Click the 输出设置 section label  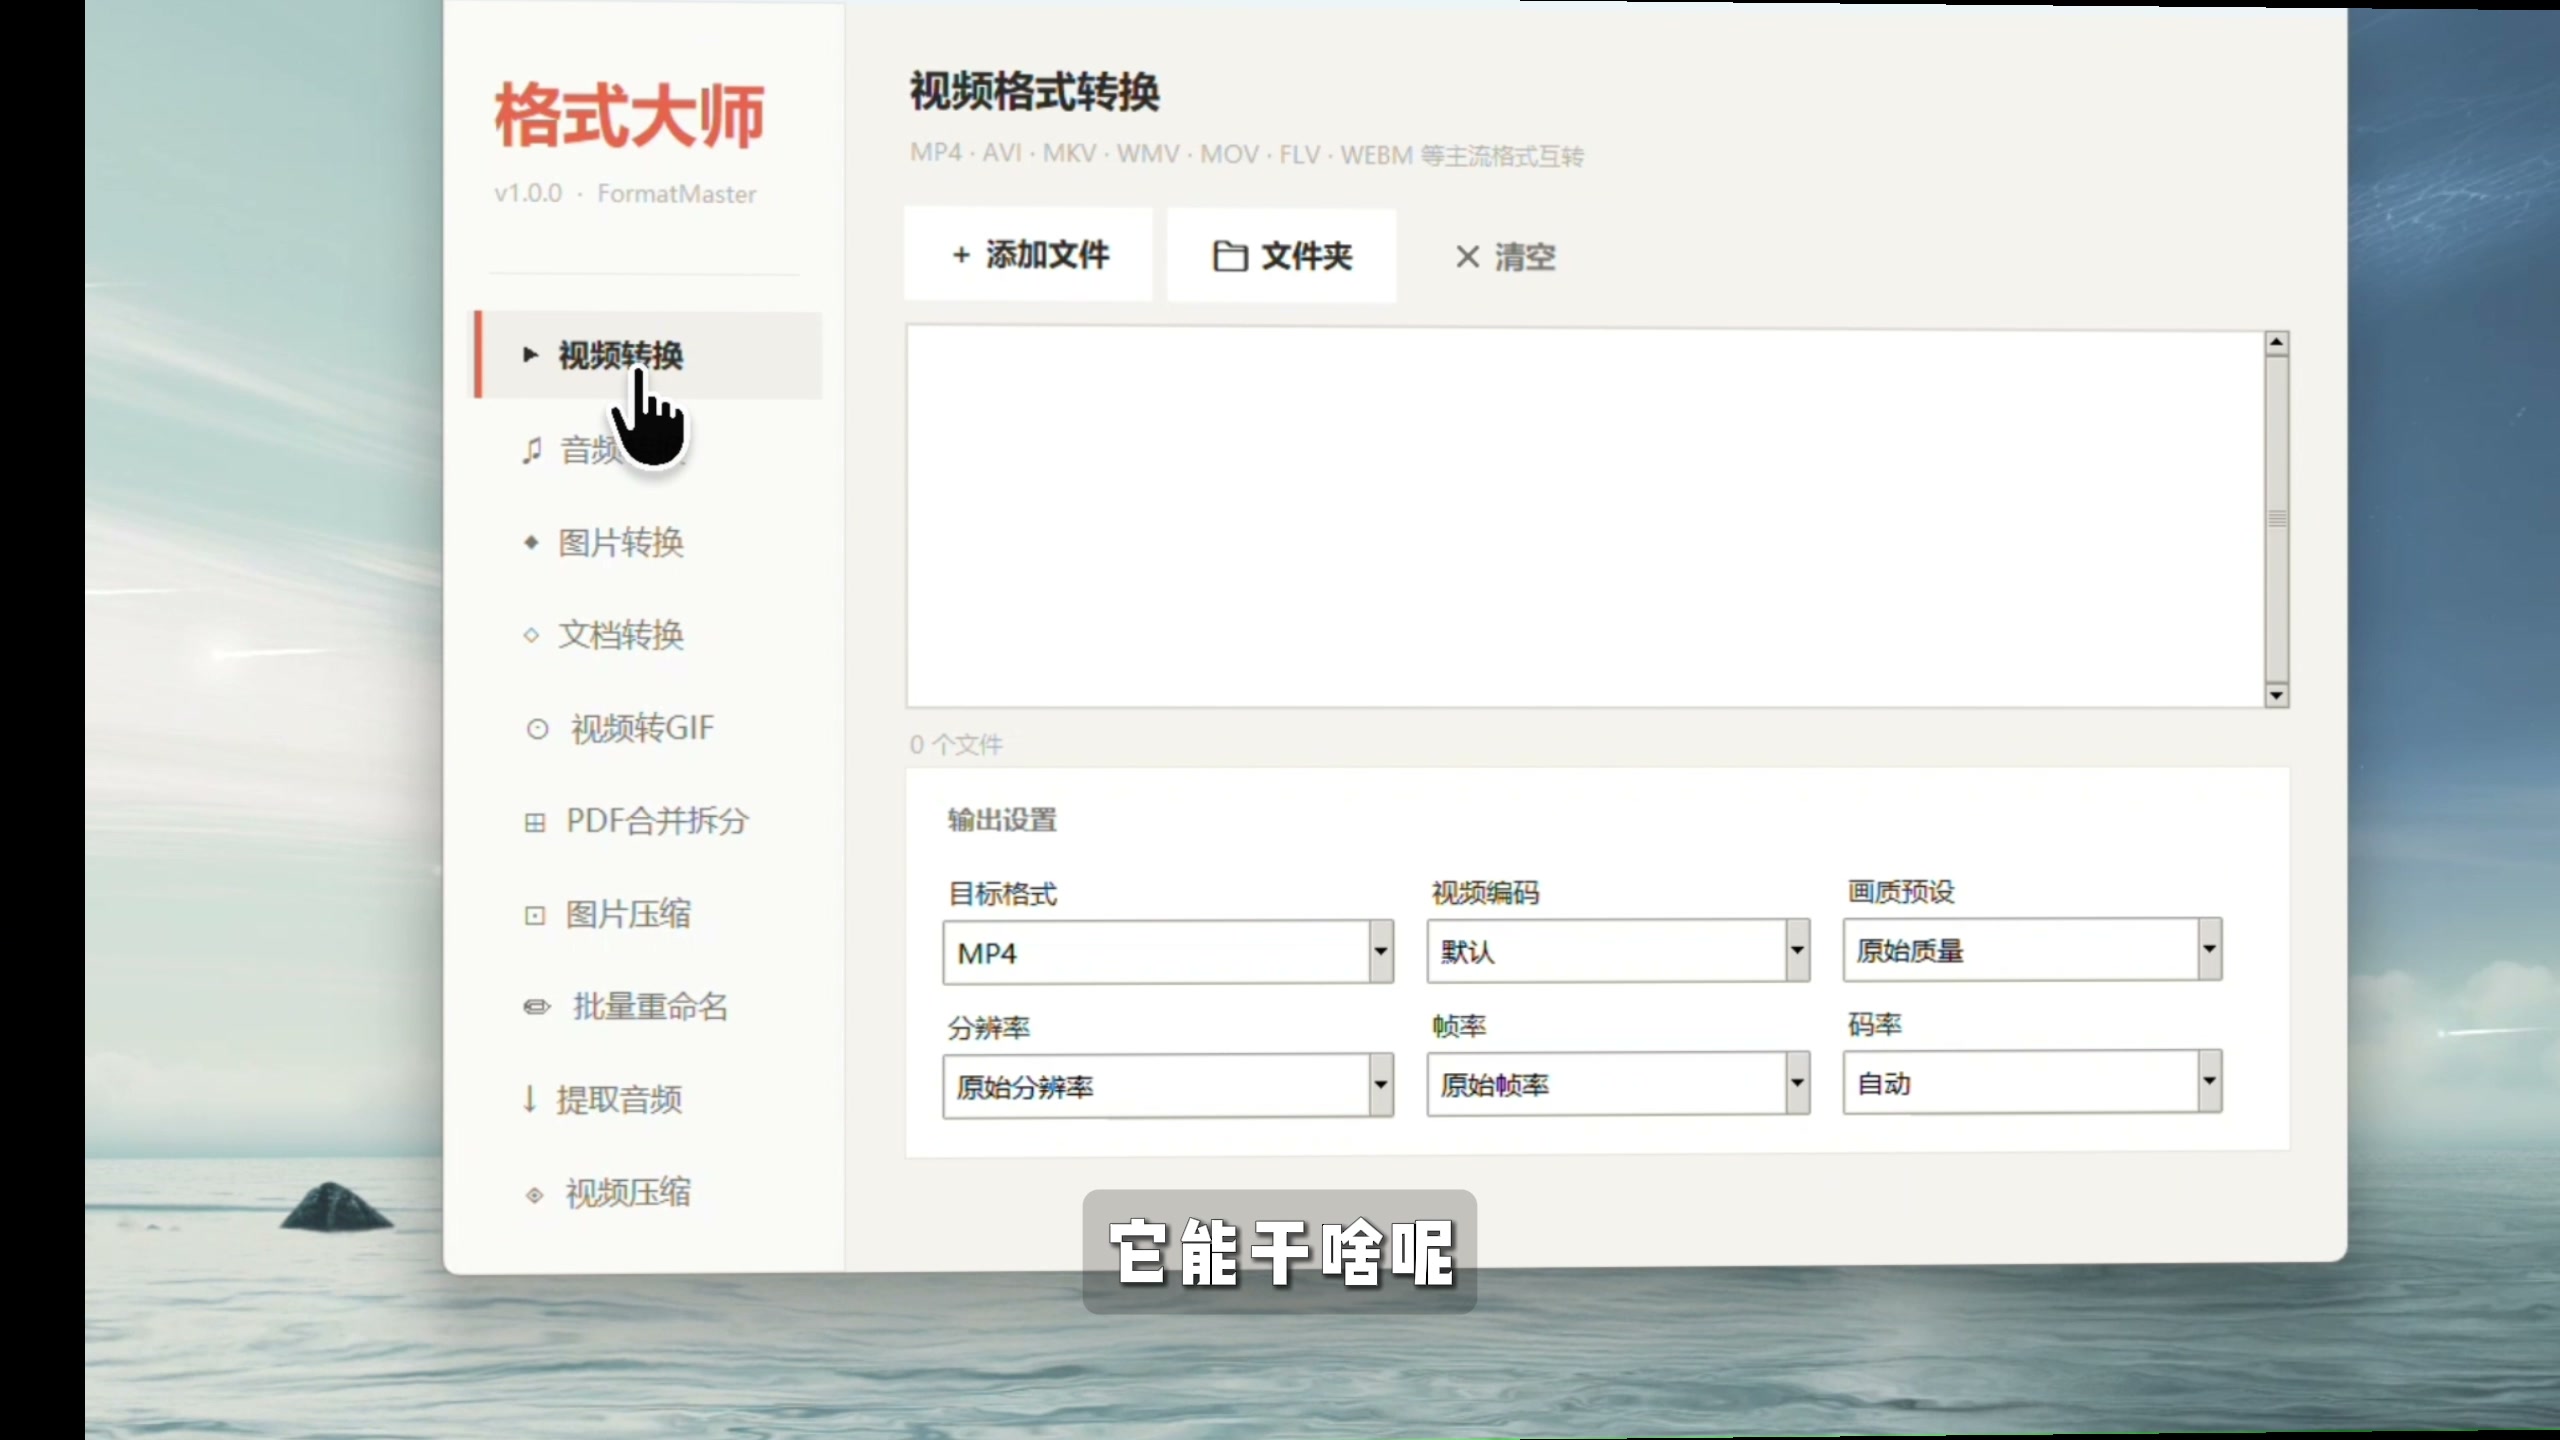1002,820
